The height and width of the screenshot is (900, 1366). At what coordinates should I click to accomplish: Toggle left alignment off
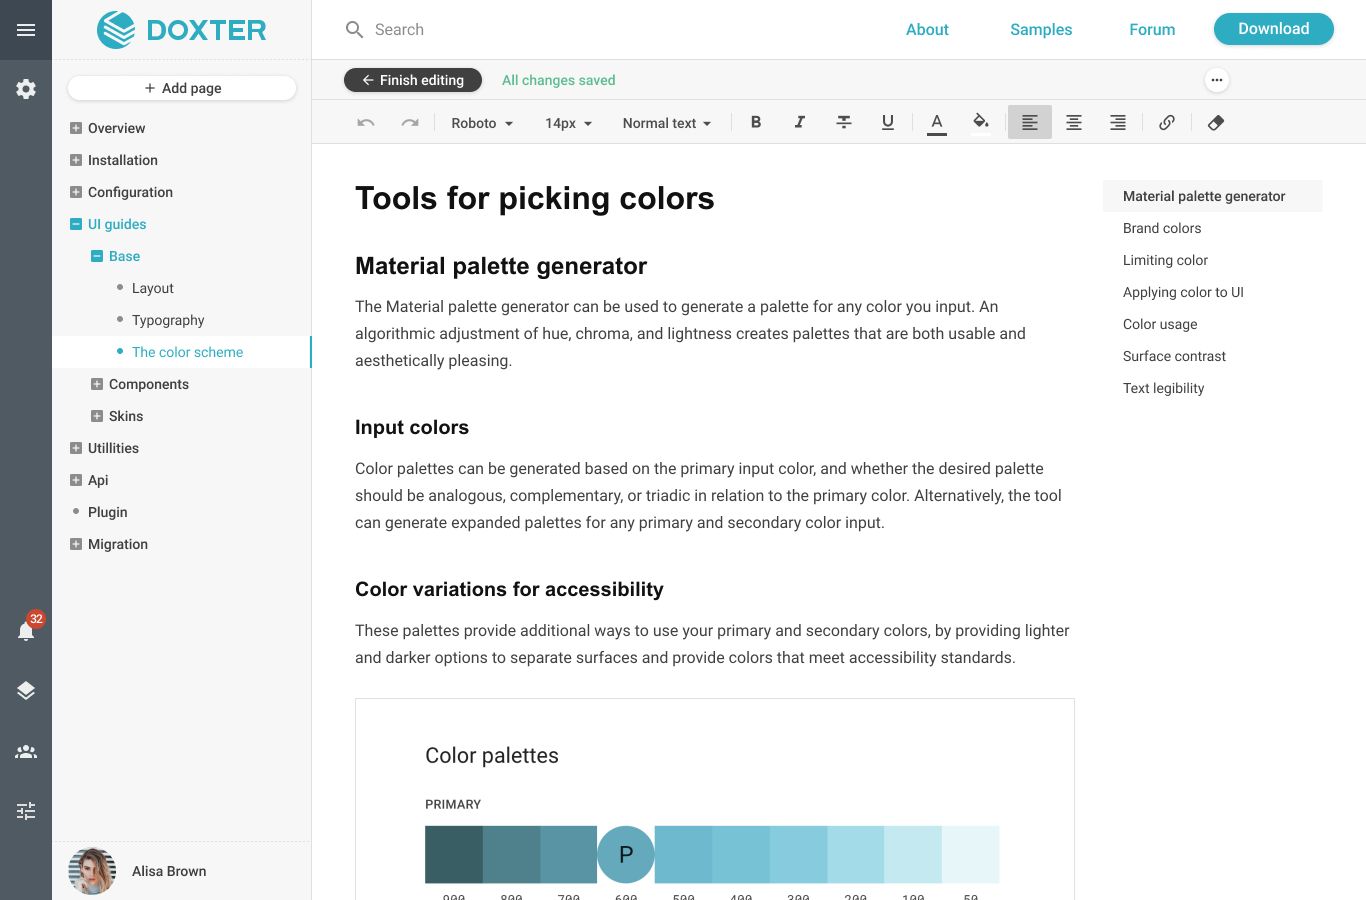tap(1030, 122)
